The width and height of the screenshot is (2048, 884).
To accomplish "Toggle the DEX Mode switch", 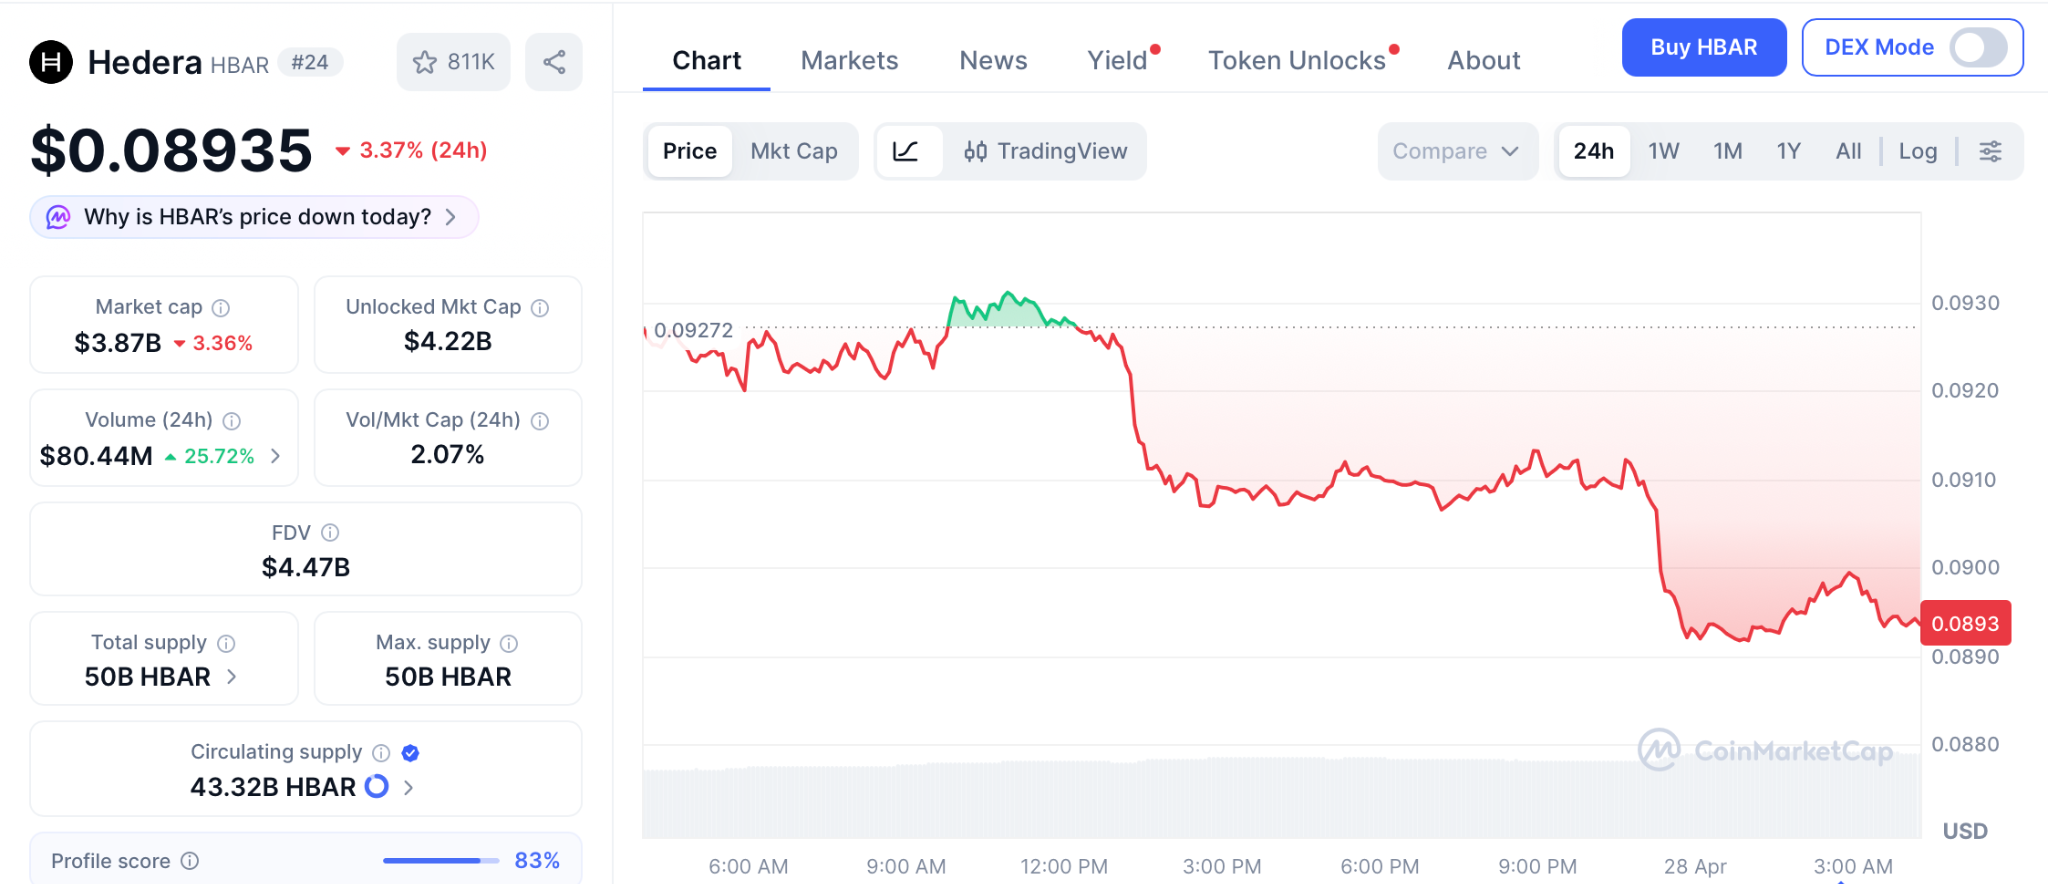I will pos(1977,47).
